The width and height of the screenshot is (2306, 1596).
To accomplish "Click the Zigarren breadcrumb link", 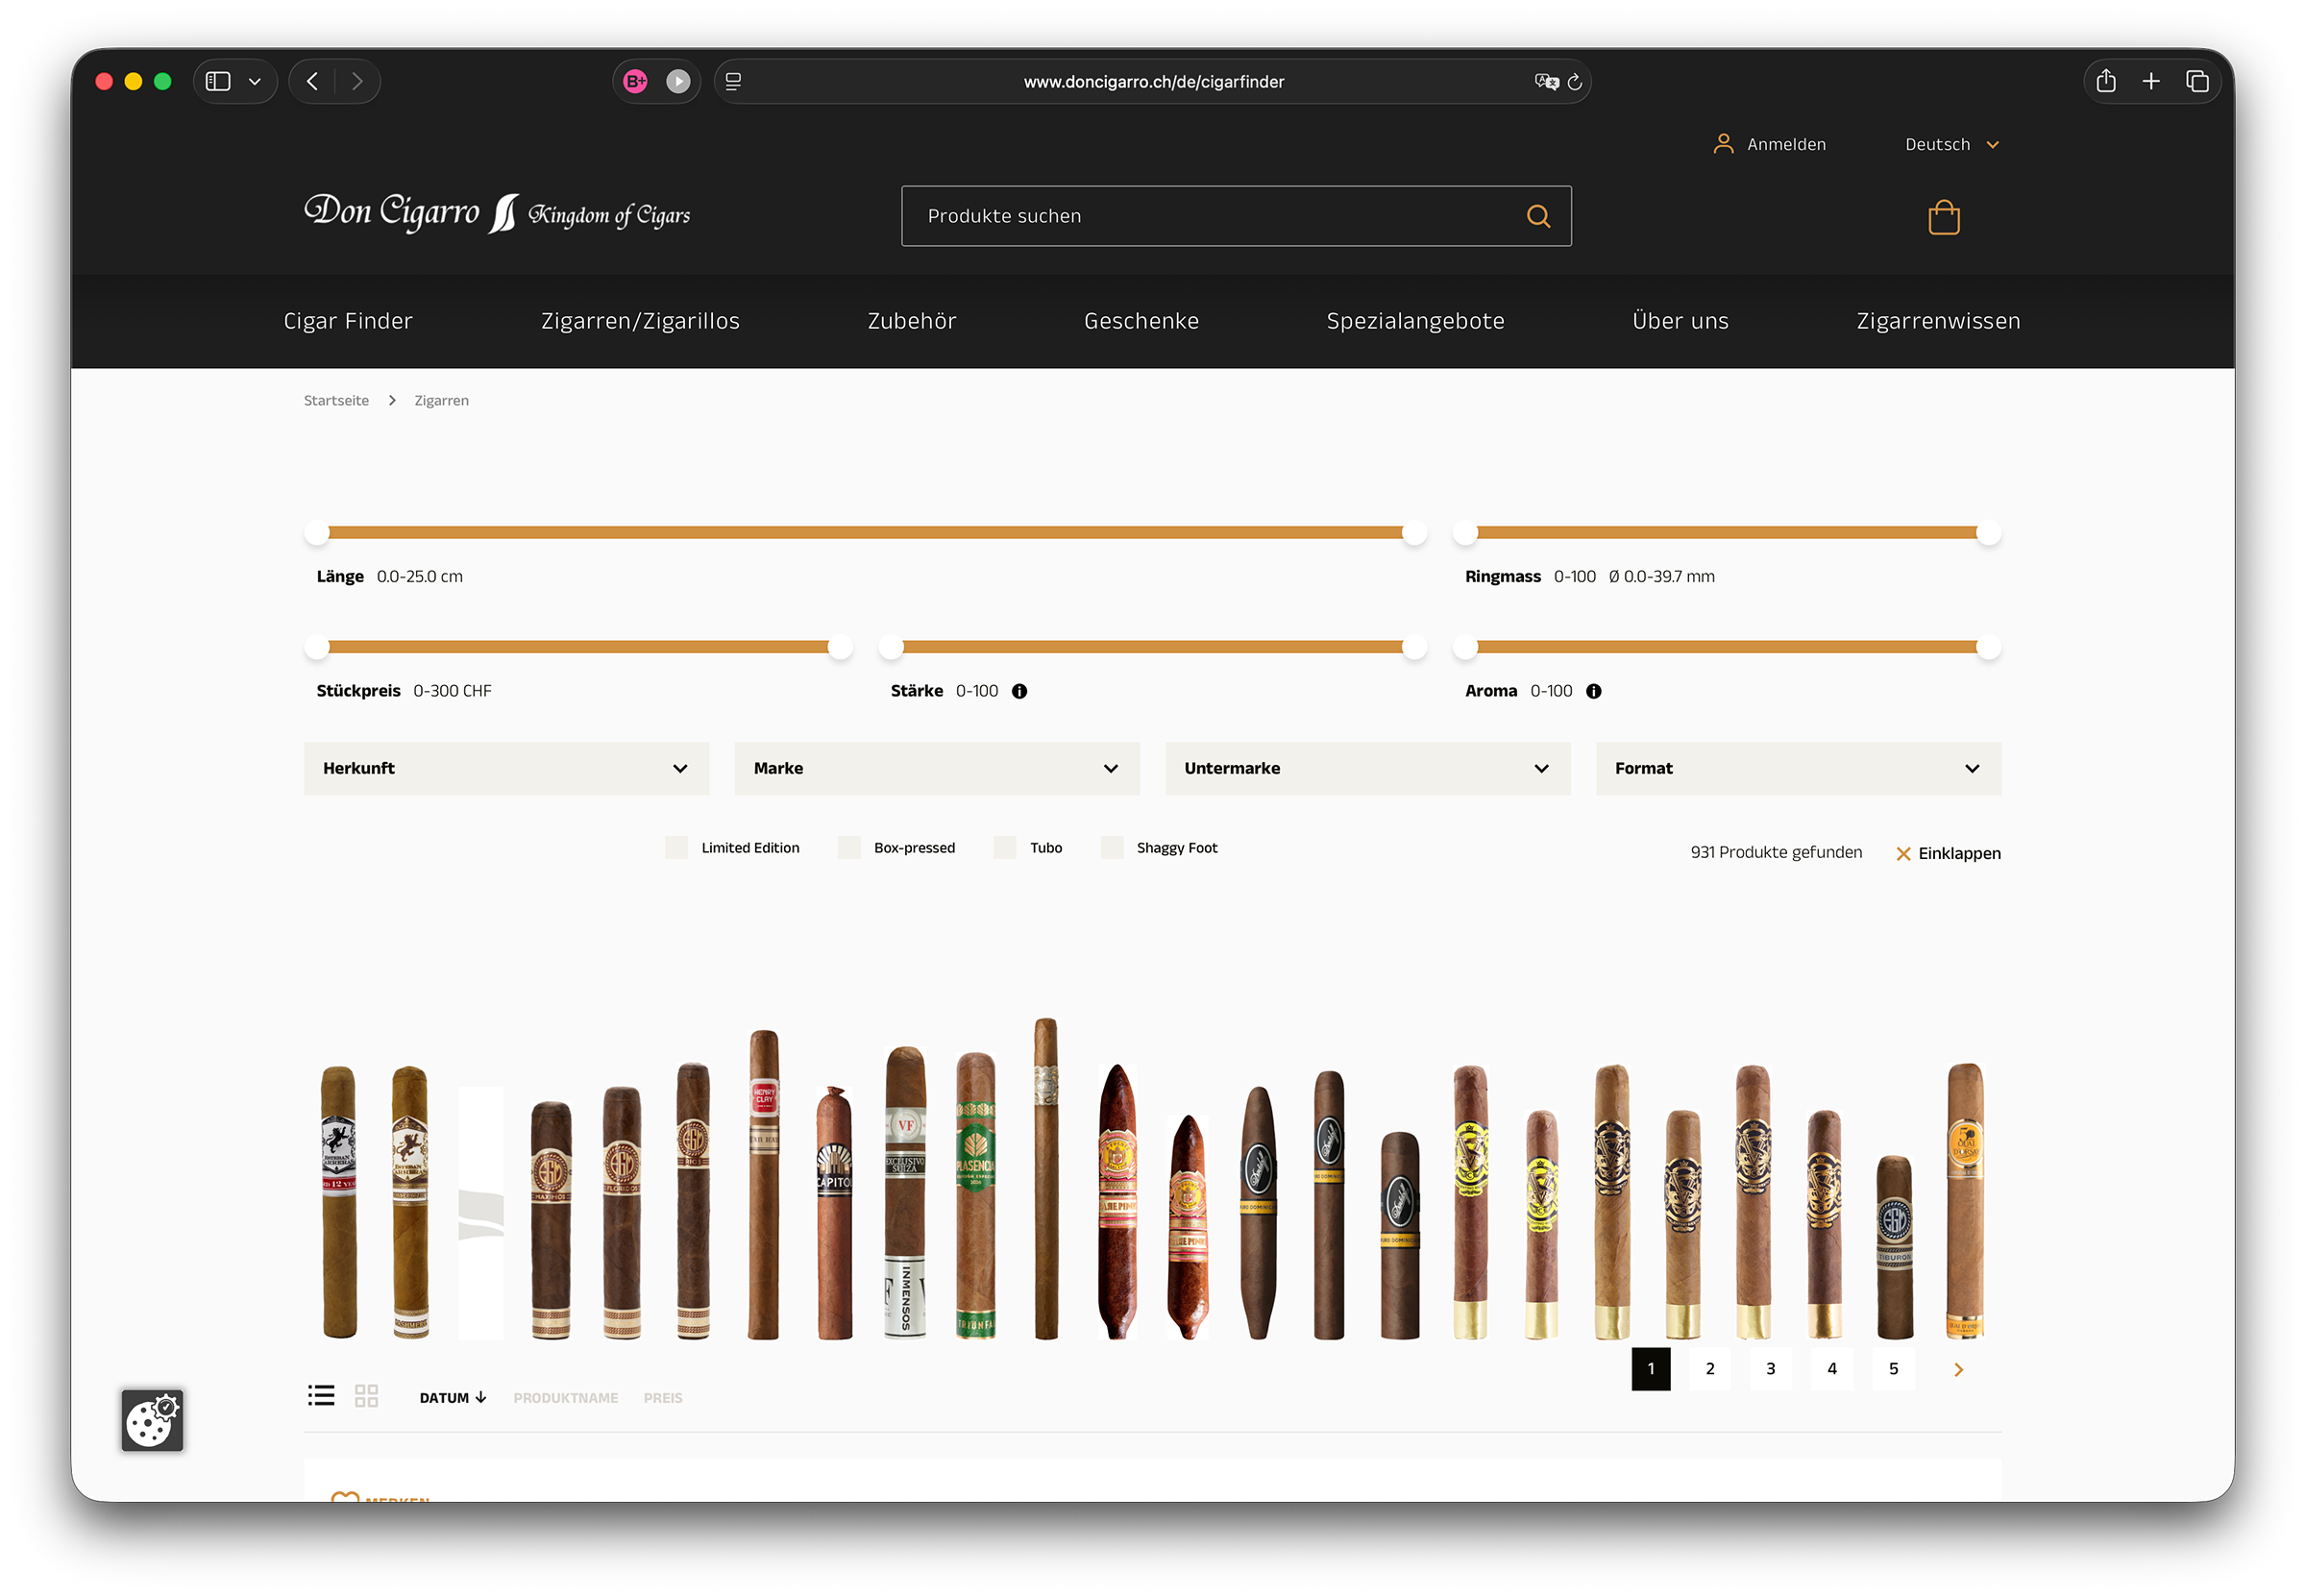I will pos(441,400).
